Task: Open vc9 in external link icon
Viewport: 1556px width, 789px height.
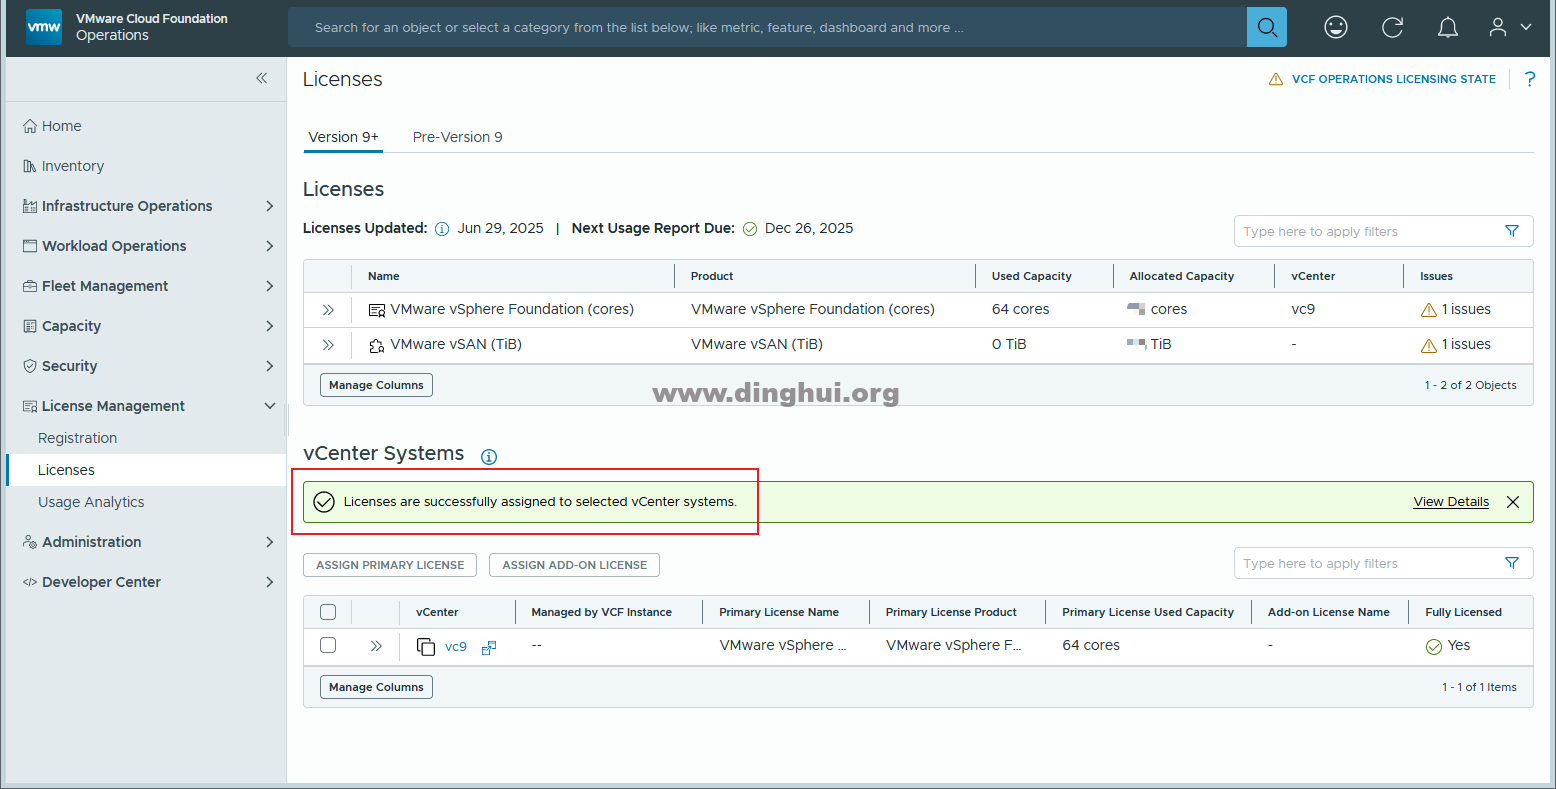Action: [x=489, y=647]
